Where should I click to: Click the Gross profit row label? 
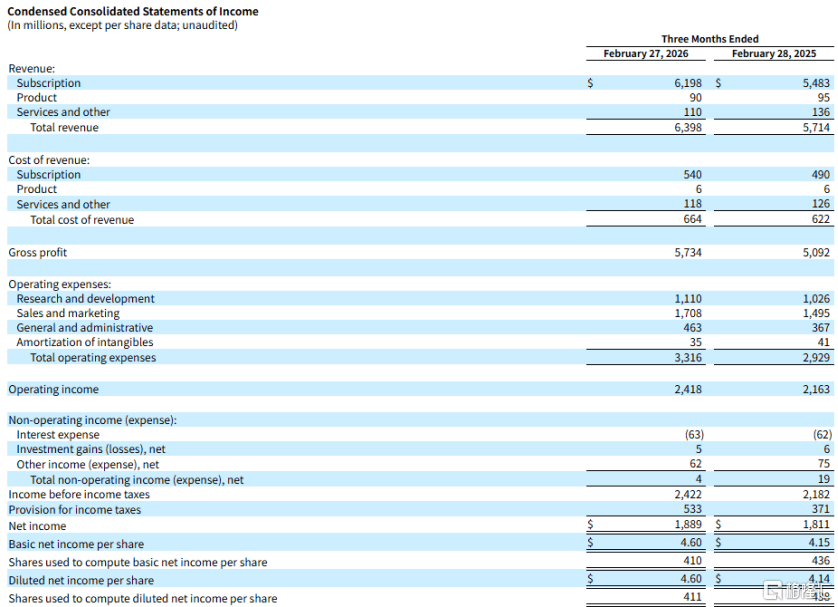pyautogui.click(x=38, y=253)
